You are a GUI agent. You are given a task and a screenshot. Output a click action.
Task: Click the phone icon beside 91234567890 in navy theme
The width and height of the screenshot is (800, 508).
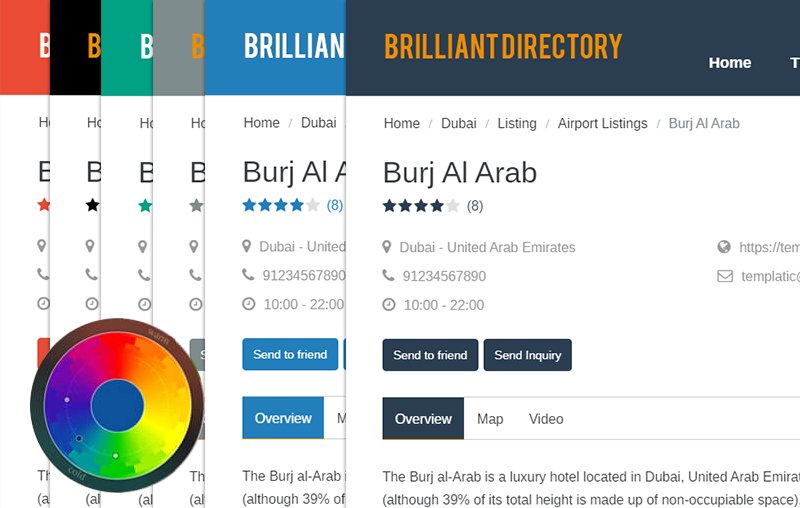click(388, 275)
